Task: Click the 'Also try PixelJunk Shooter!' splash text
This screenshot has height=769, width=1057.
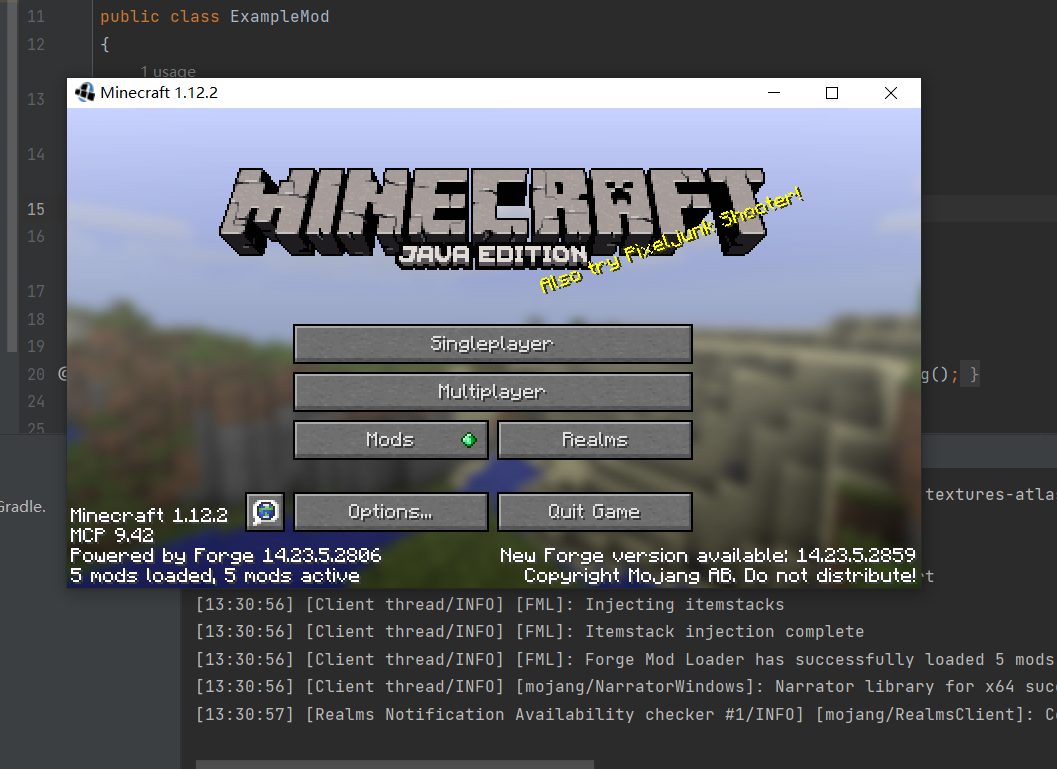Action: 671,240
